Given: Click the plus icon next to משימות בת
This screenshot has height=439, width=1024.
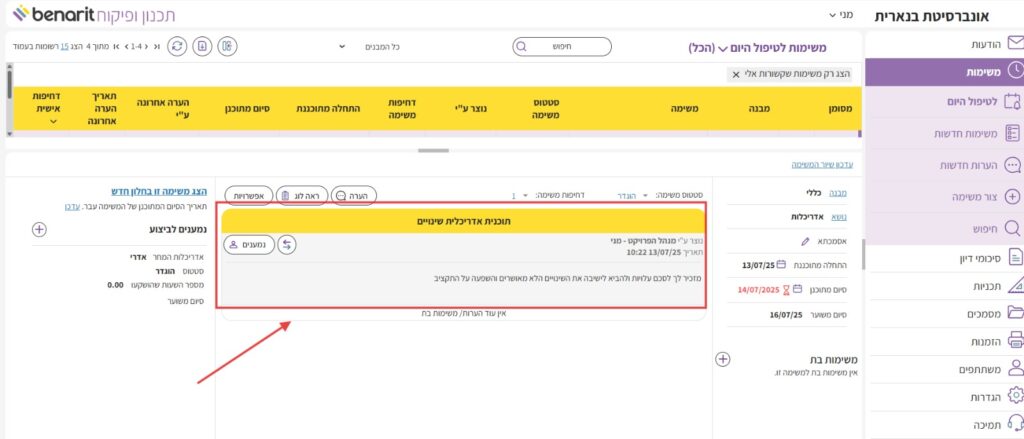Looking at the screenshot, I should pyautogui.click(x=723, y=359).
